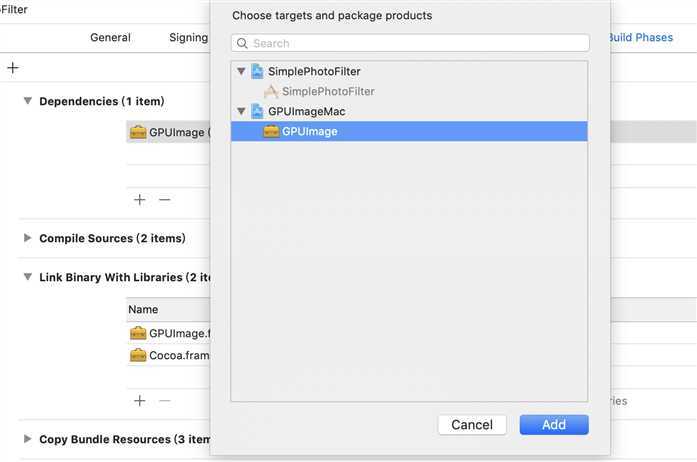
Task: Click the magnifying glass search icon
Action: [x=242, y=43]
